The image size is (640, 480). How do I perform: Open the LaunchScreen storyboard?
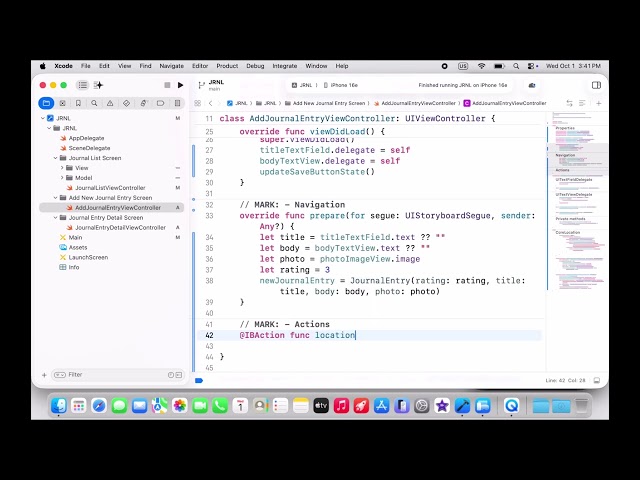click(88, 257)
